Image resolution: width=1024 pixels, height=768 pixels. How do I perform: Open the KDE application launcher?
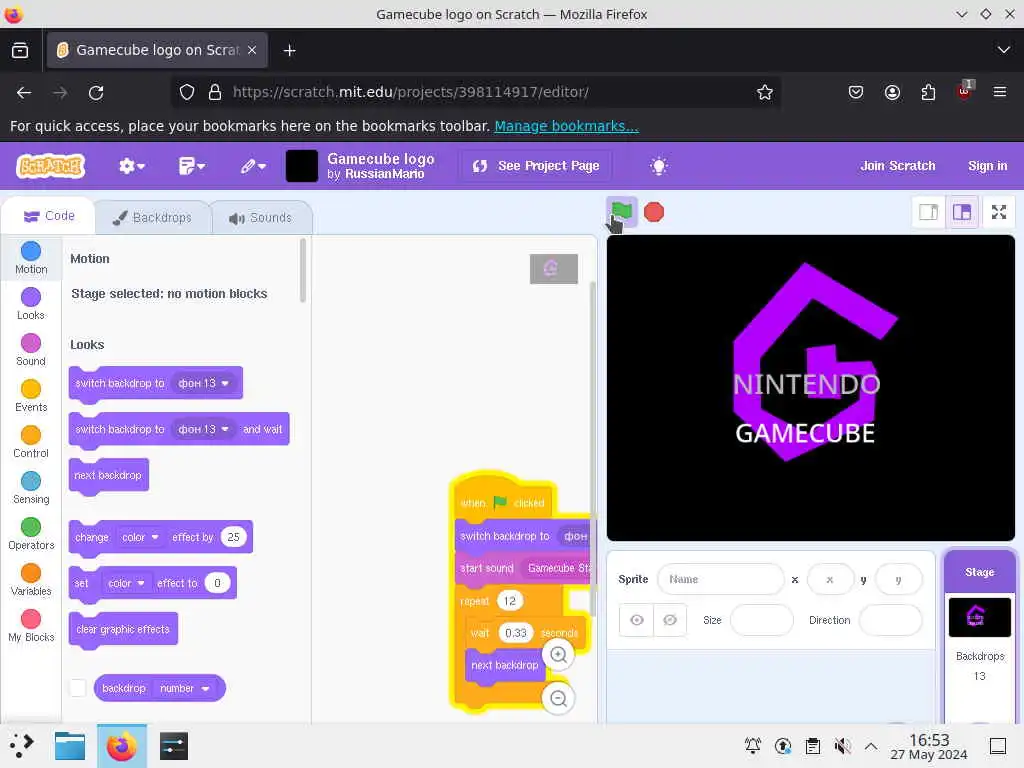click(x=21, y=746)
